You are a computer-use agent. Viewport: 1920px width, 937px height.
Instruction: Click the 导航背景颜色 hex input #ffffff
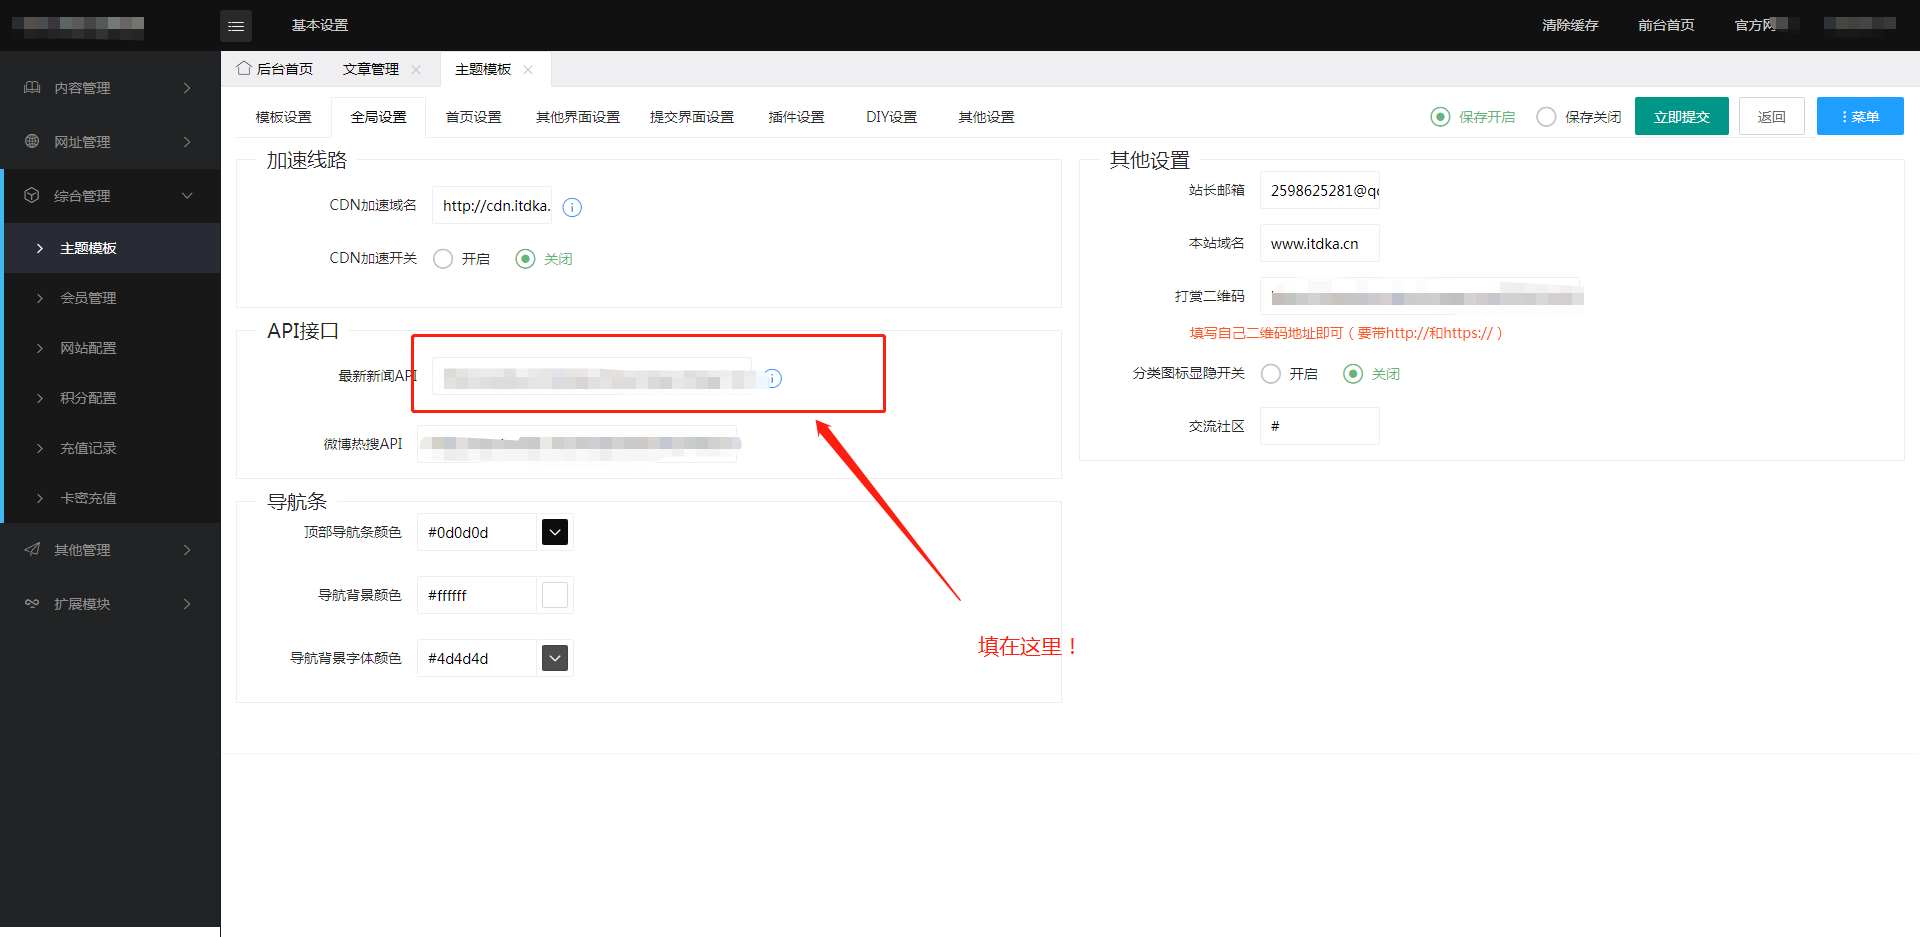tap(477, 595)
